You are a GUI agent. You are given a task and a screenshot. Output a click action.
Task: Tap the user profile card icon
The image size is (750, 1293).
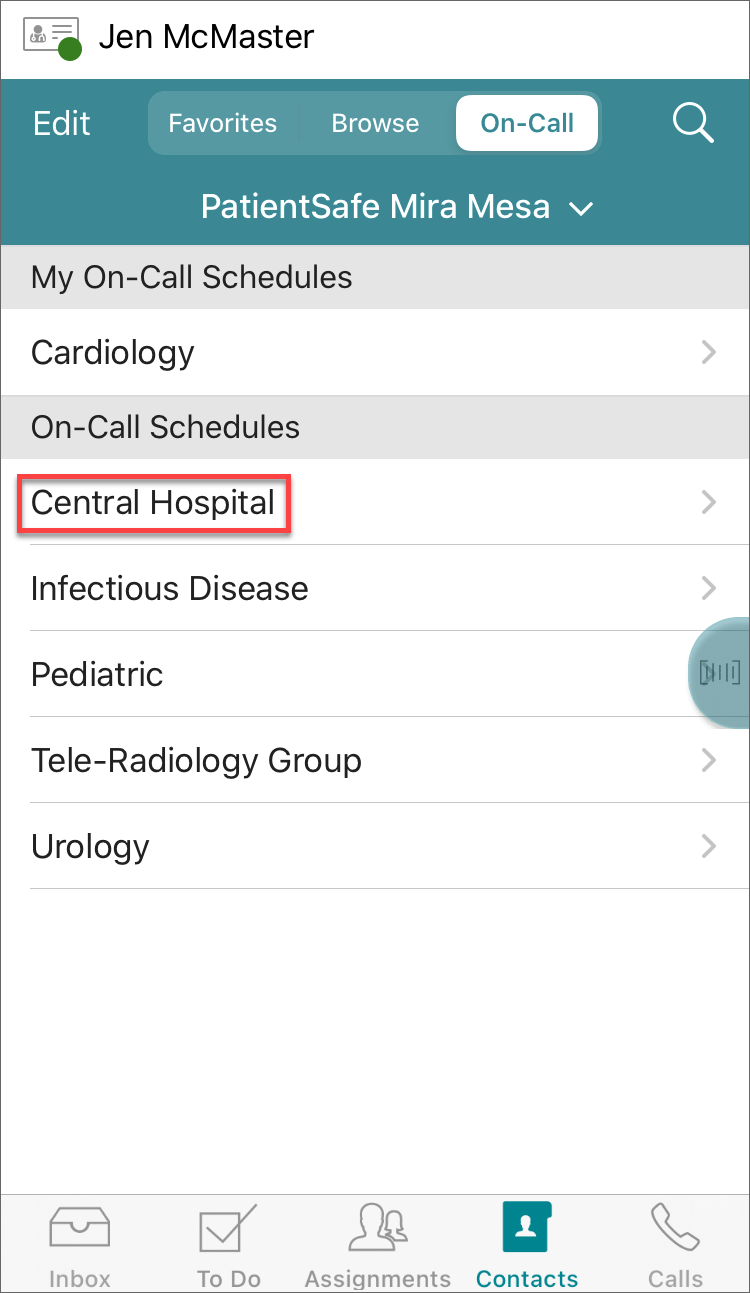point(52,38)
